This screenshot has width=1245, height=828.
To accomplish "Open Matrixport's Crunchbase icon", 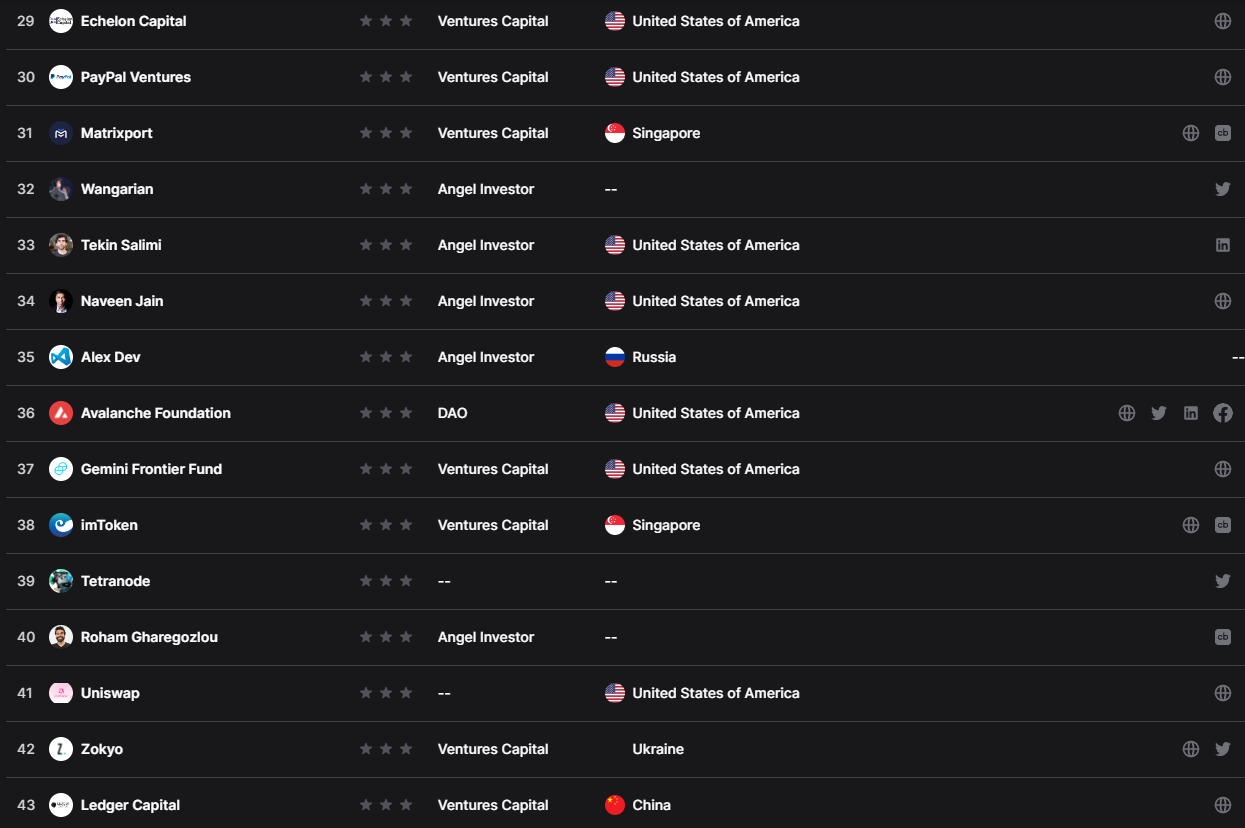I will pos(1222,133).
